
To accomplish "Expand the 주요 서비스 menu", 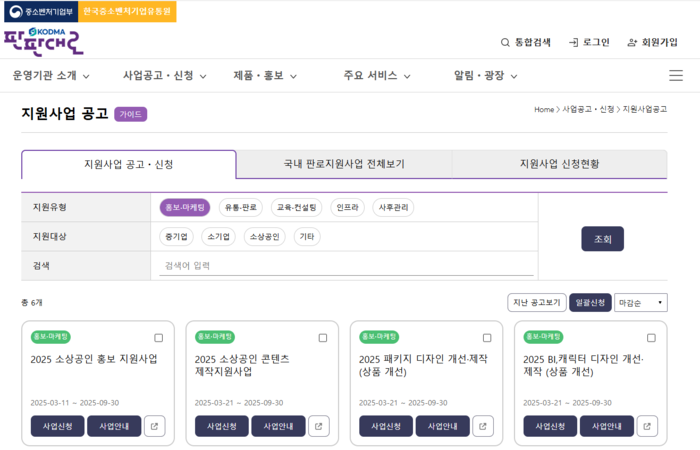I will 377,76.
